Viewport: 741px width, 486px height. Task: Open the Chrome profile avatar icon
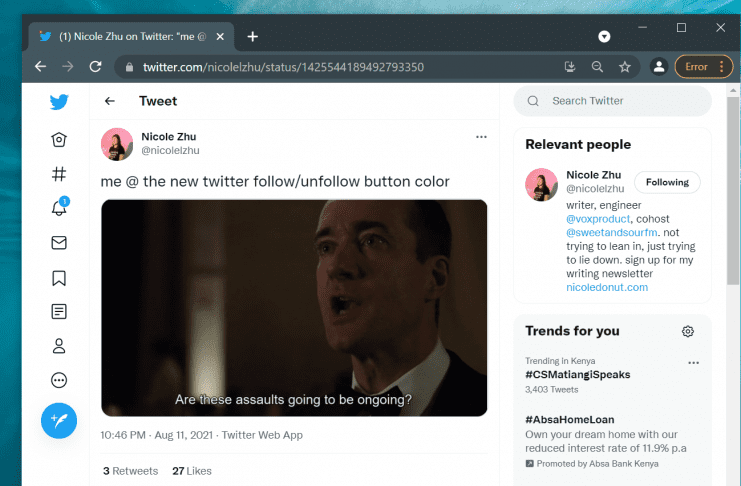click(659, 67)
